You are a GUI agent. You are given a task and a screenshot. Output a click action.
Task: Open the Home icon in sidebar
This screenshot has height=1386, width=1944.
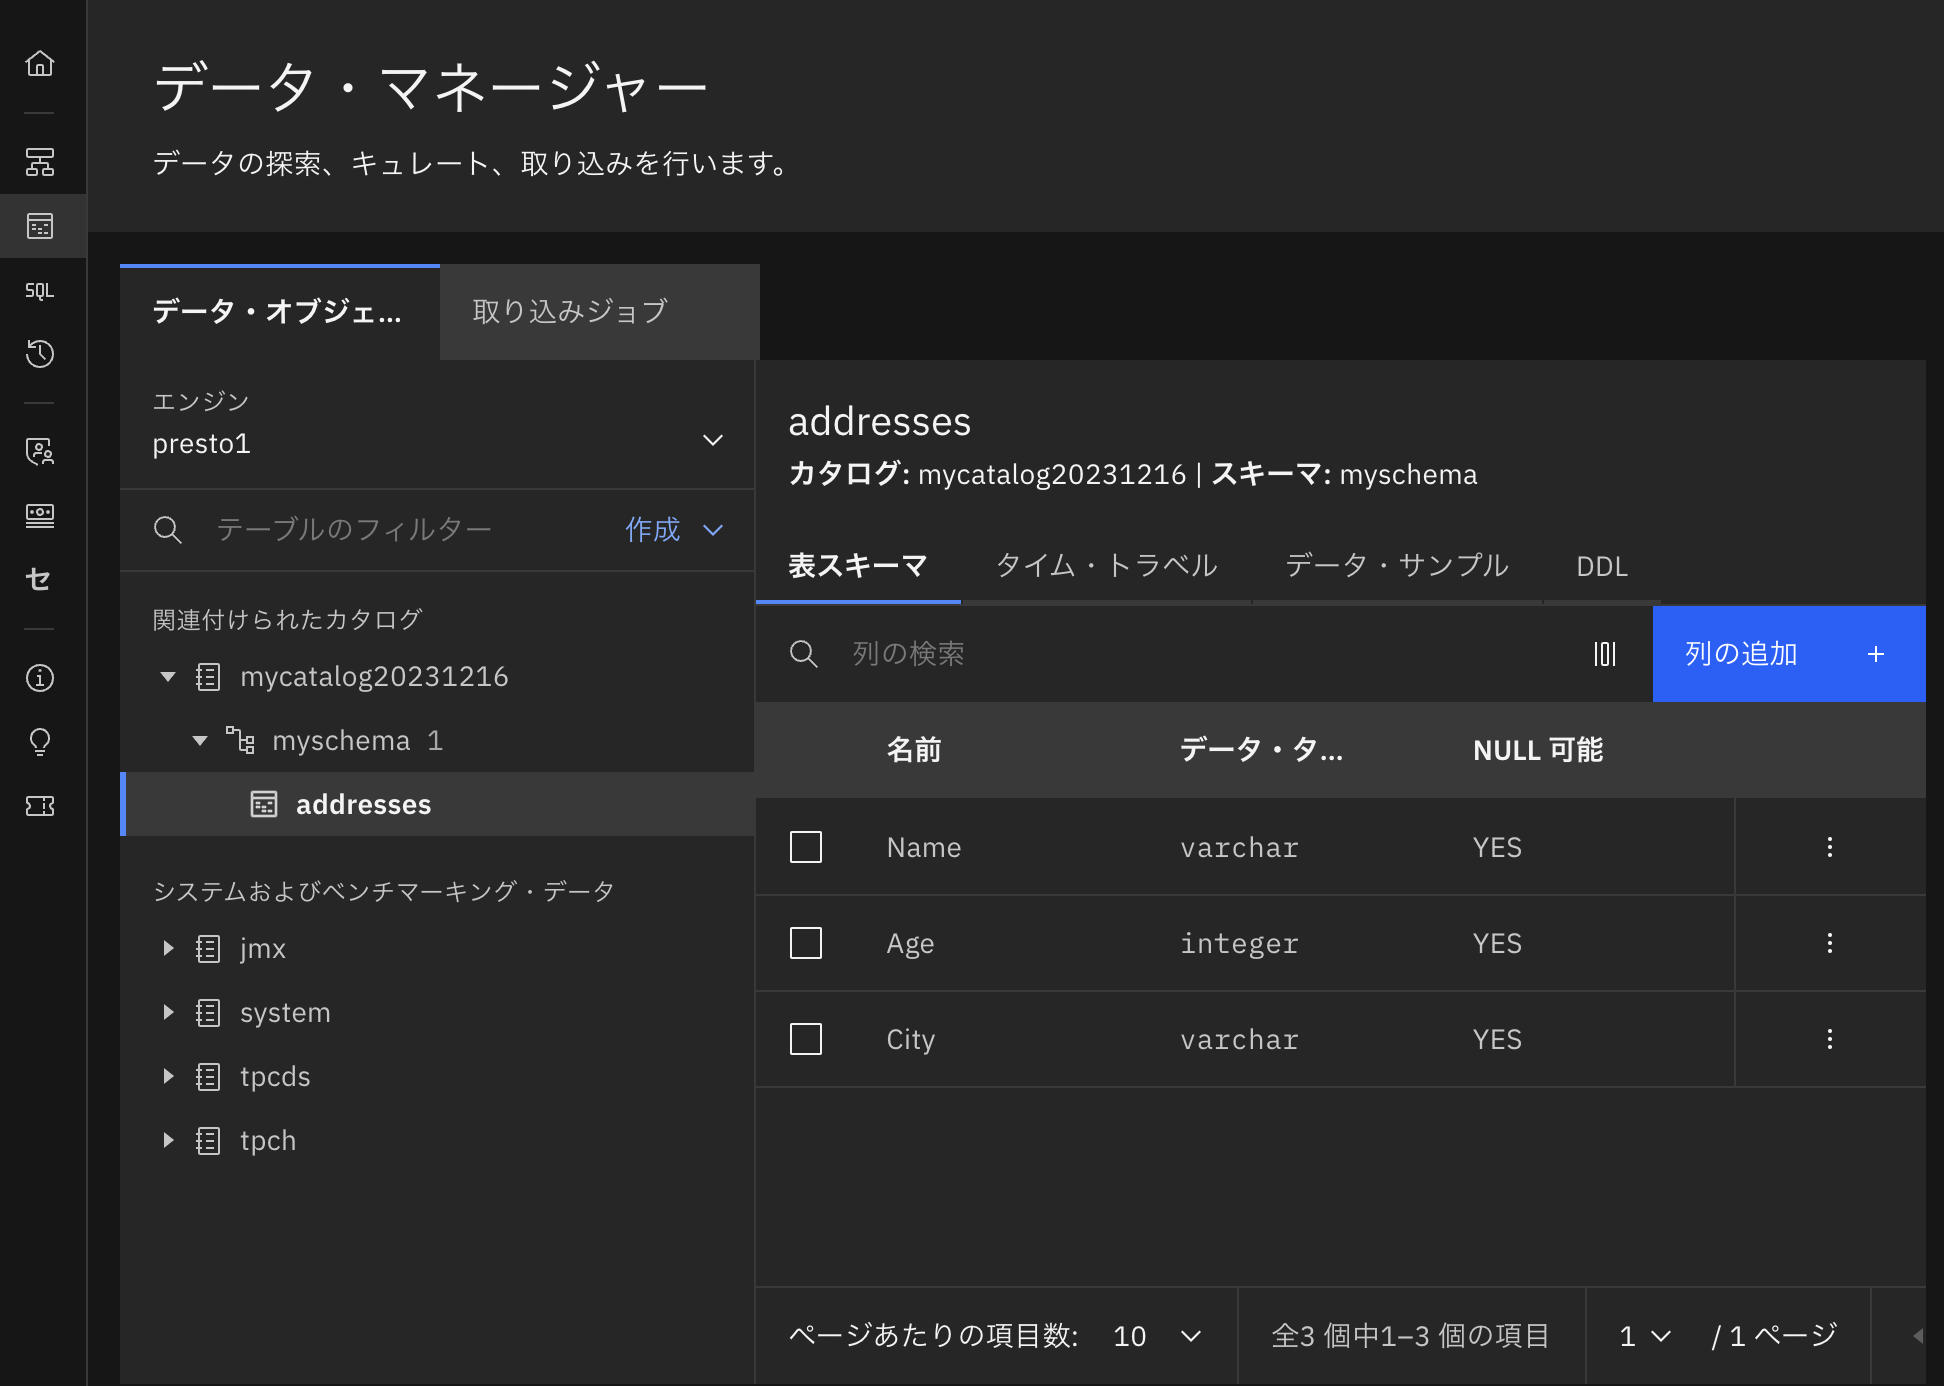pyautogui.click(x=40, y=64)
